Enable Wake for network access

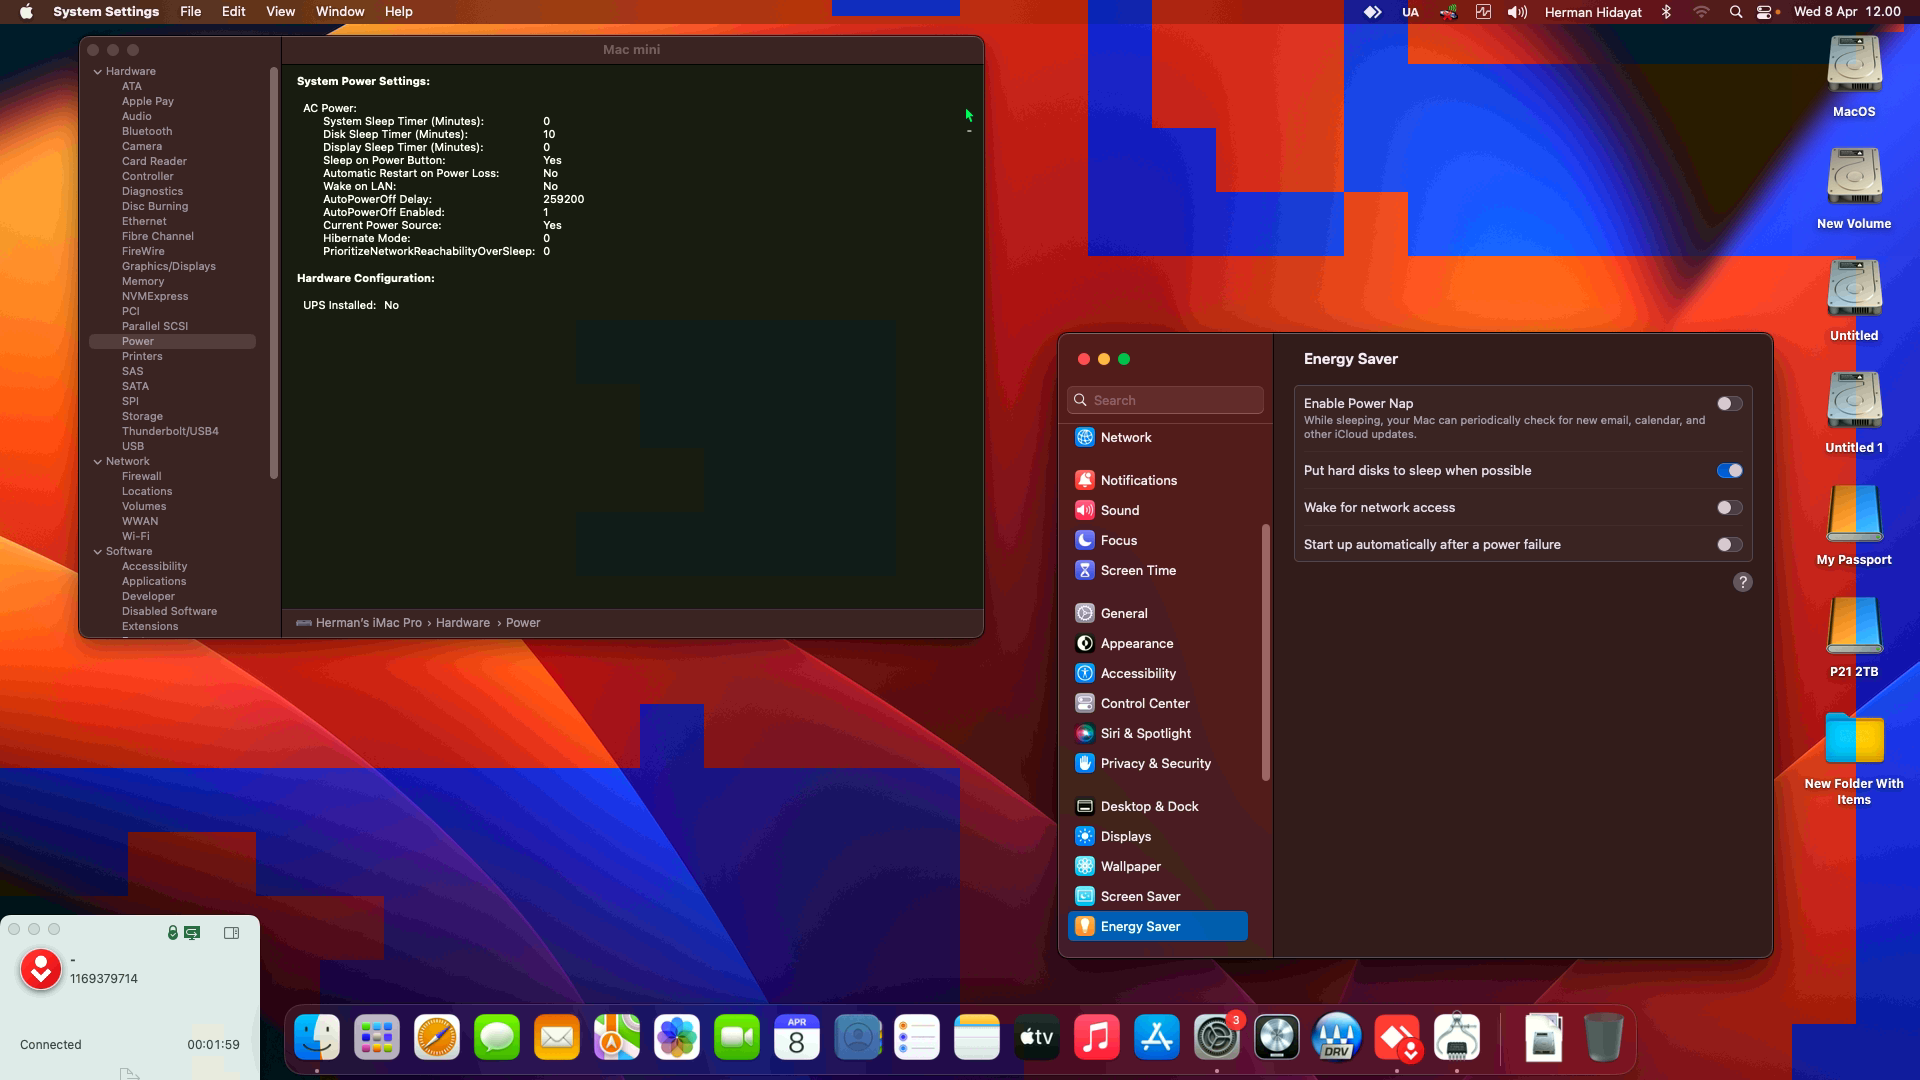point(1729,508)
